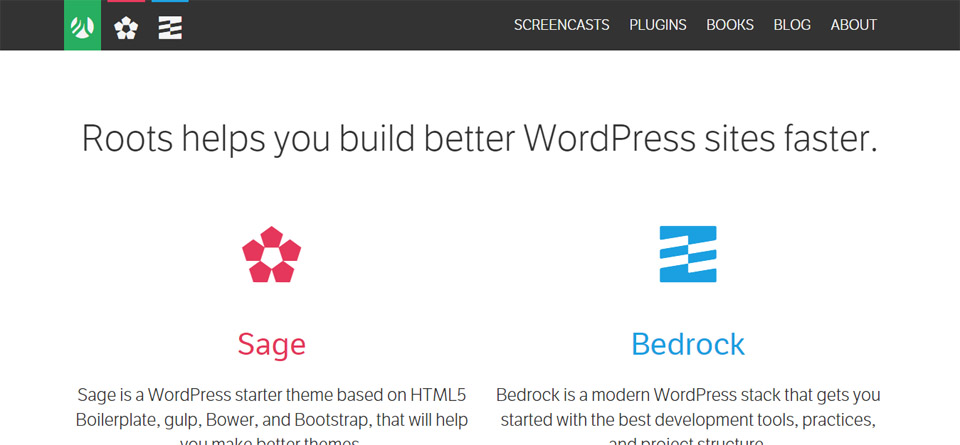Click the large blue Bedrock logo
This screenshot has width=960, height=445.
tap(688, 254)
